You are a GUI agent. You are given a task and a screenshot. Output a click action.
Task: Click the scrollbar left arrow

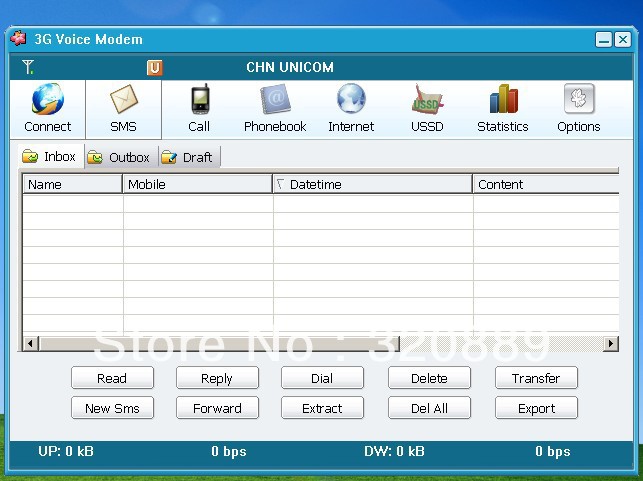[30, 343]
